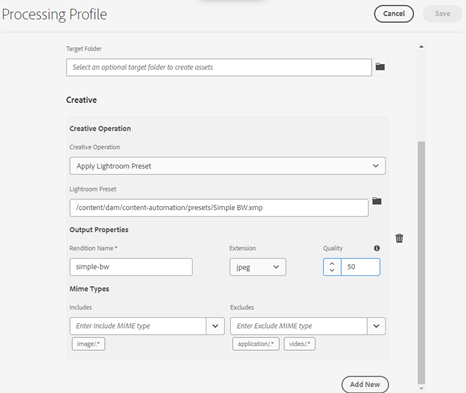
Task: Click the Mime Types heading
Action: pos(89,289)
